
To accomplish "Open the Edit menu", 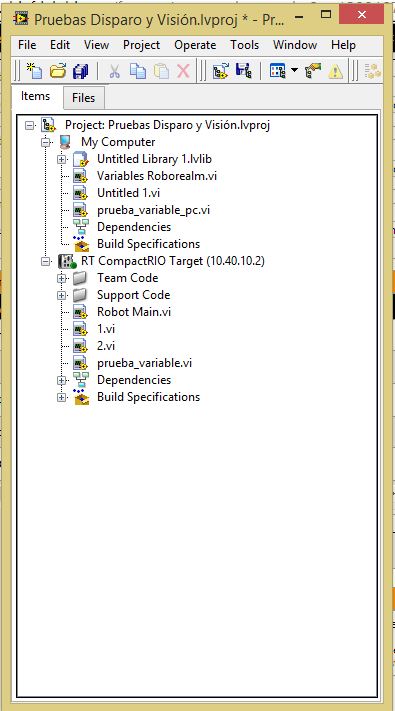I will [x=60, y=45].
